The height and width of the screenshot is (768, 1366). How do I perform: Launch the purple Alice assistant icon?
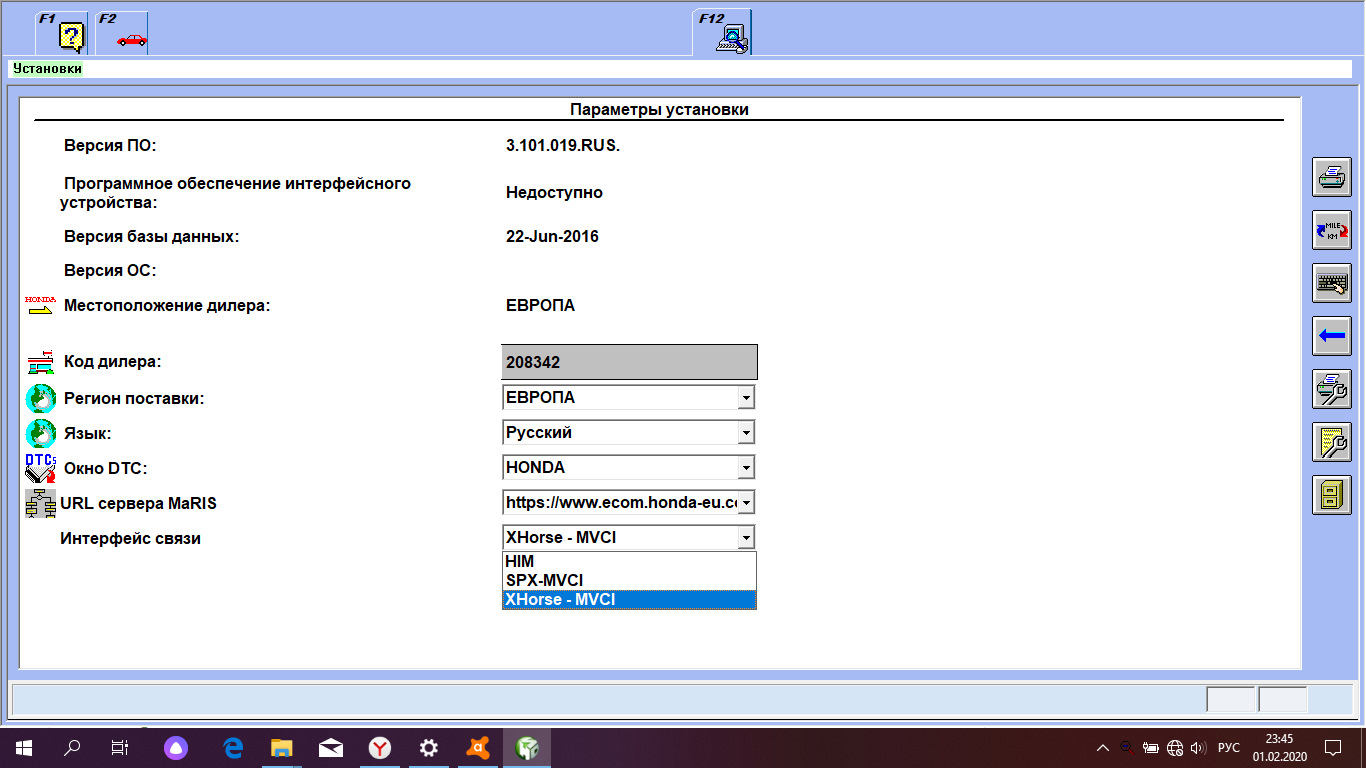(x=176, y=747)
